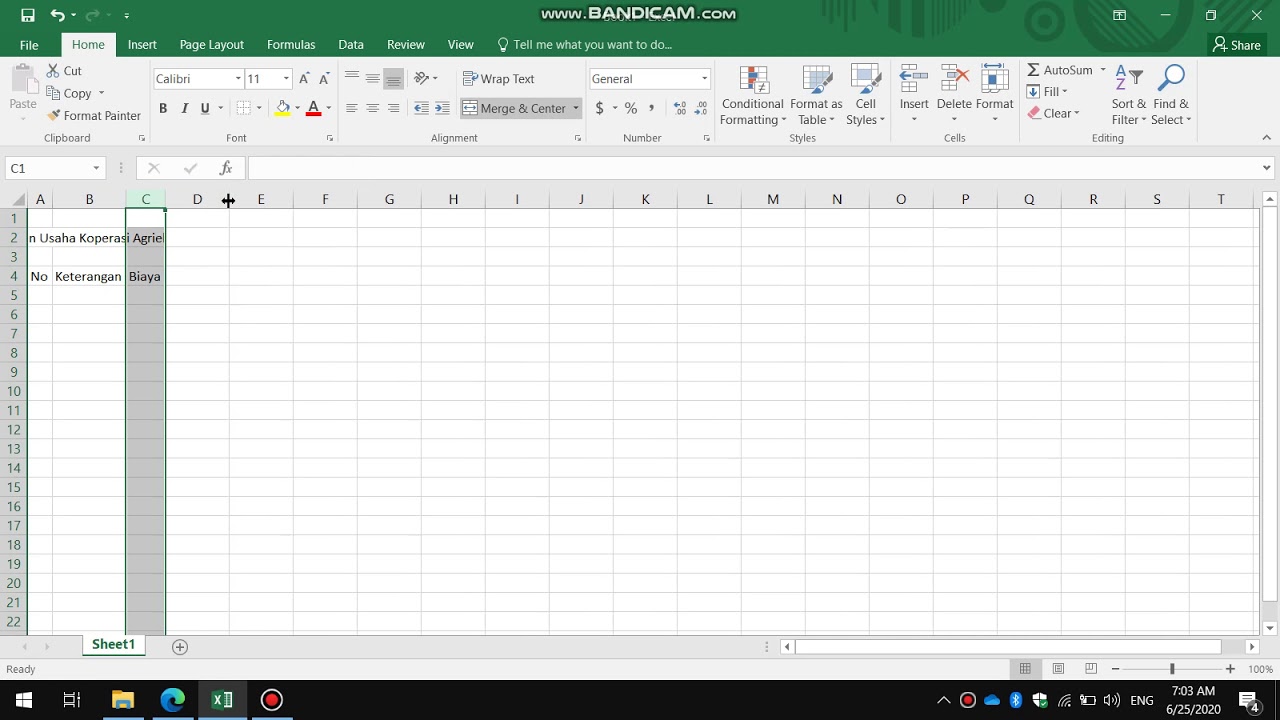The height and width of the screenshot is (720, 1280).
Task: Open the Name Box dropdown arrow
Action: [96, 168]
